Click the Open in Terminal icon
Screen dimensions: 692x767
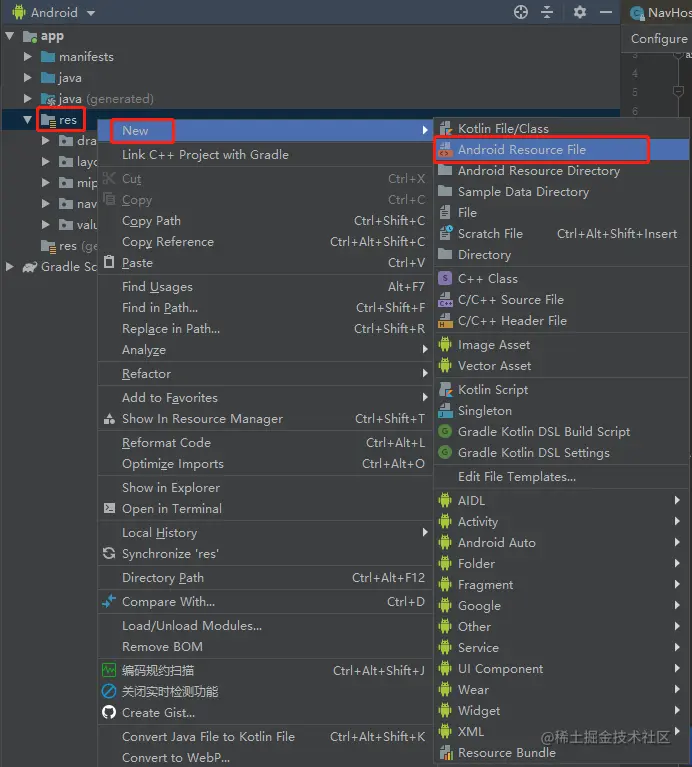[x=110, y=509]
